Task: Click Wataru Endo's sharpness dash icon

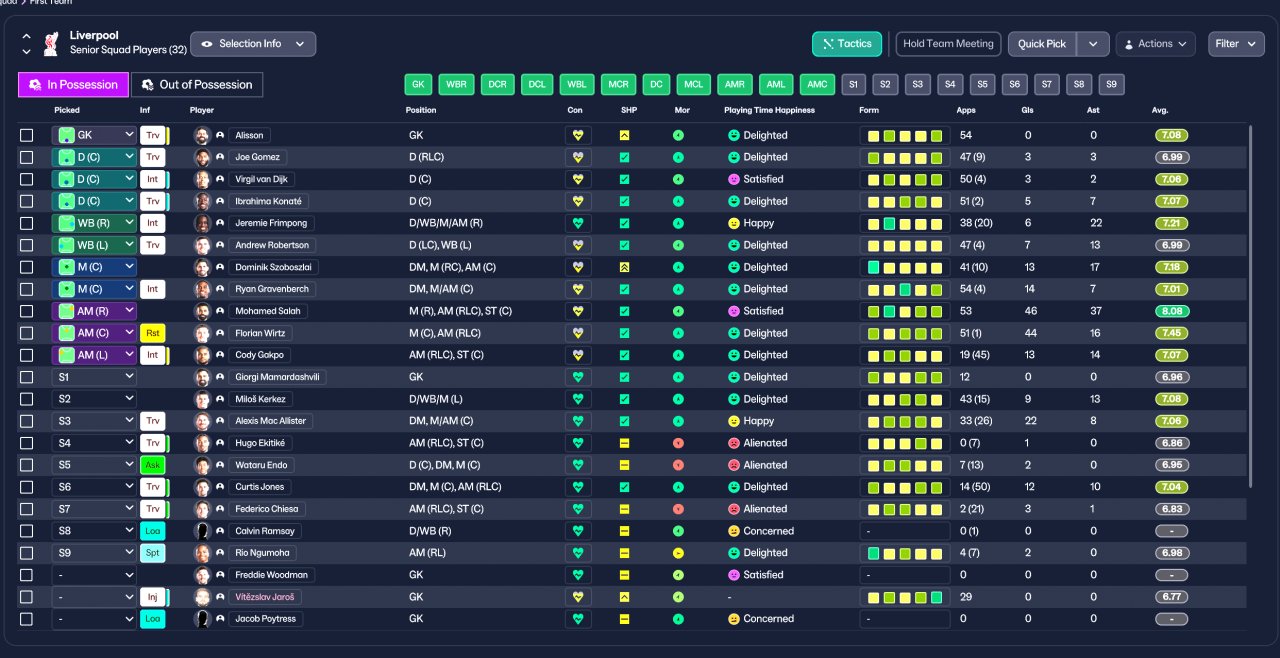Action: coord(625,465)
